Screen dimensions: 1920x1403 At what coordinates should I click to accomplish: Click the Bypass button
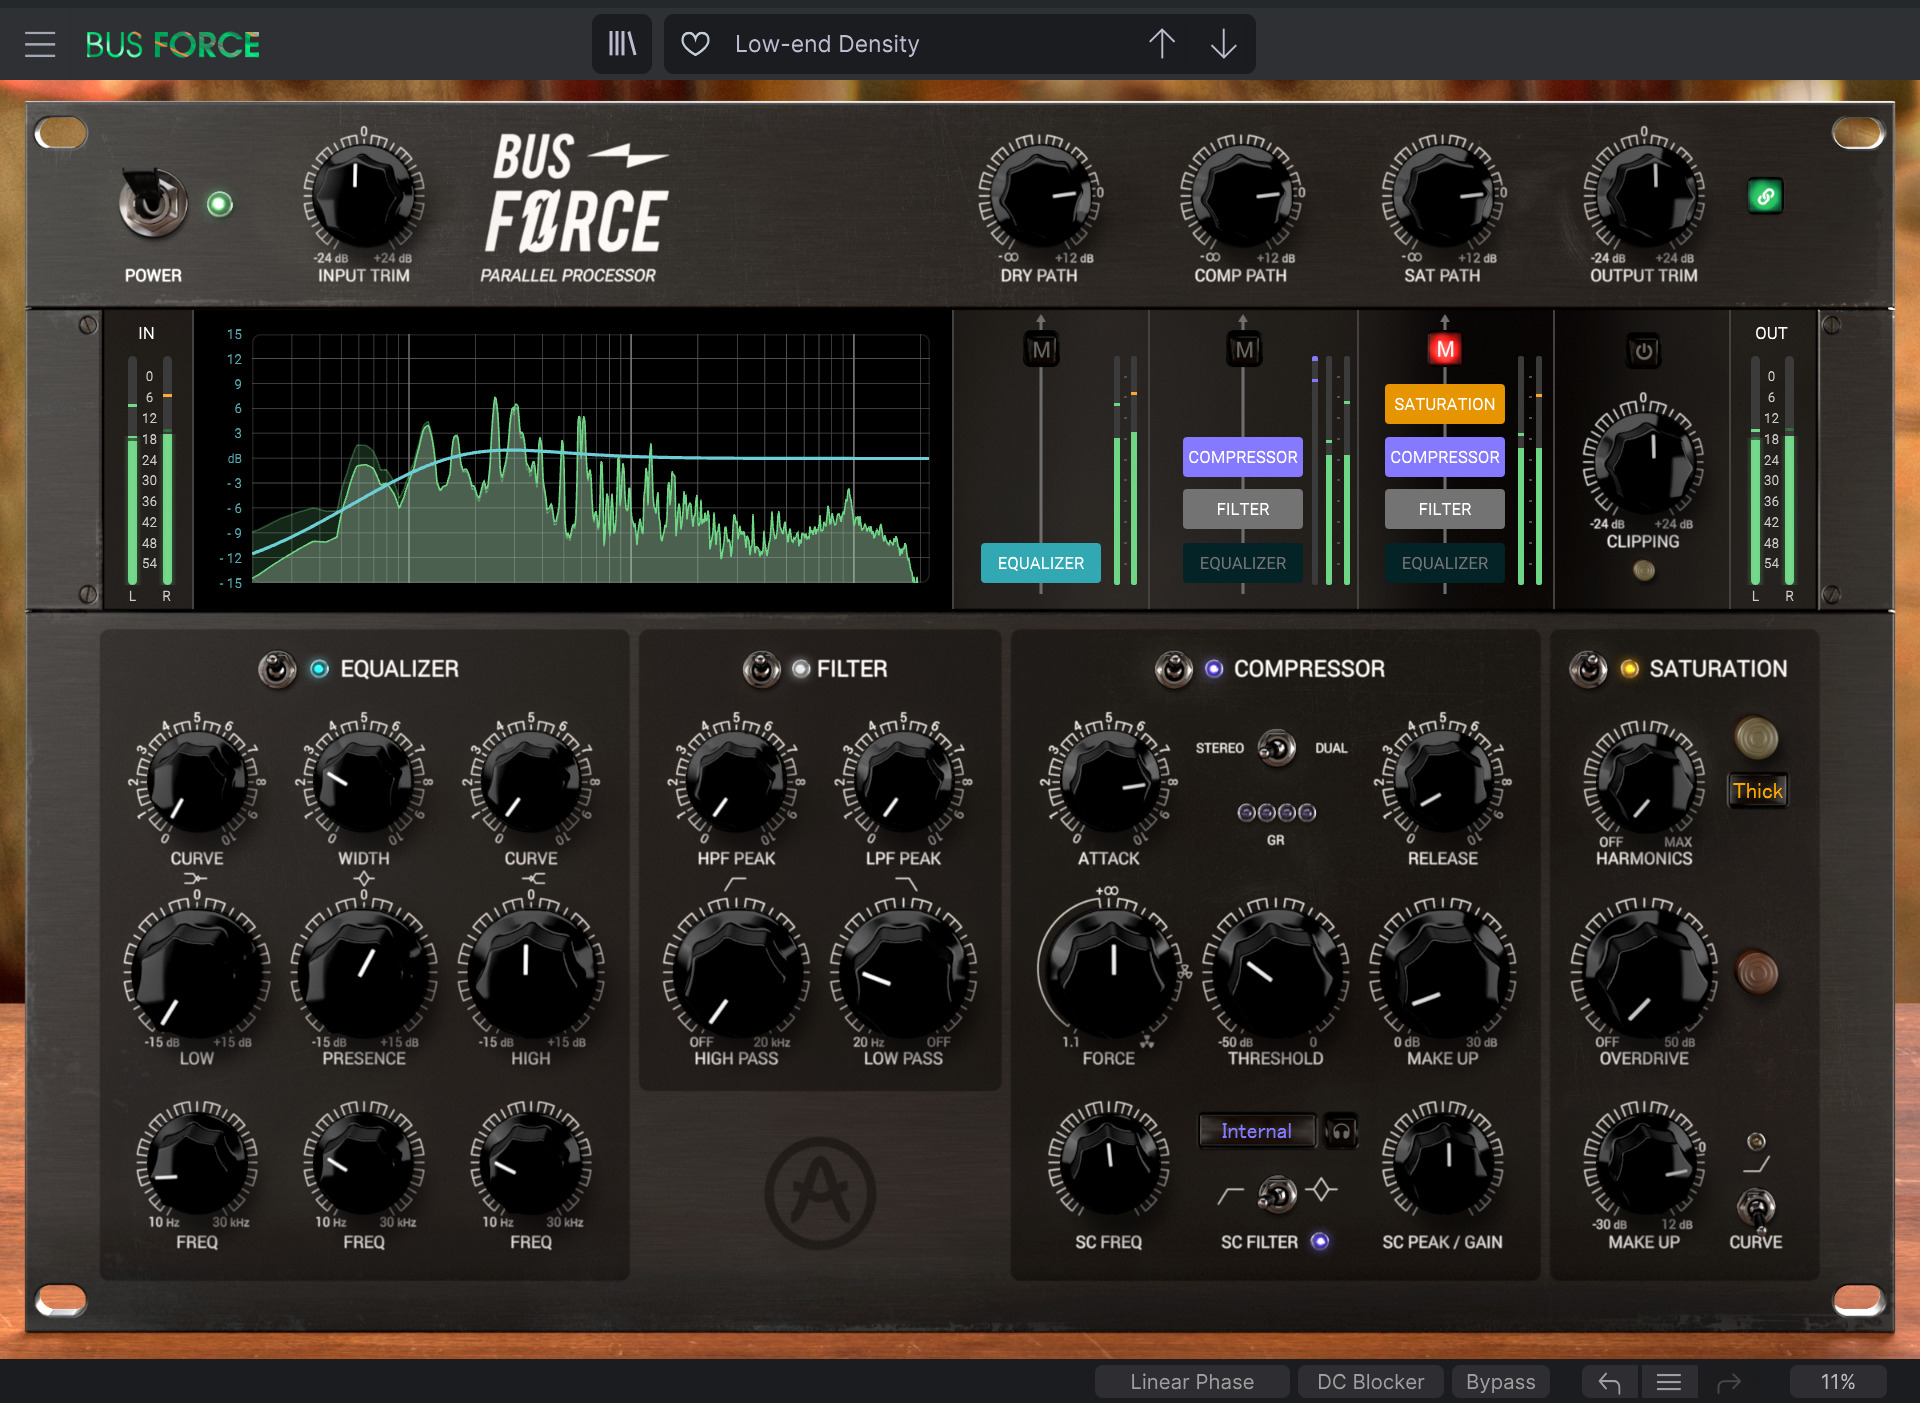tap(1500, 1382)
